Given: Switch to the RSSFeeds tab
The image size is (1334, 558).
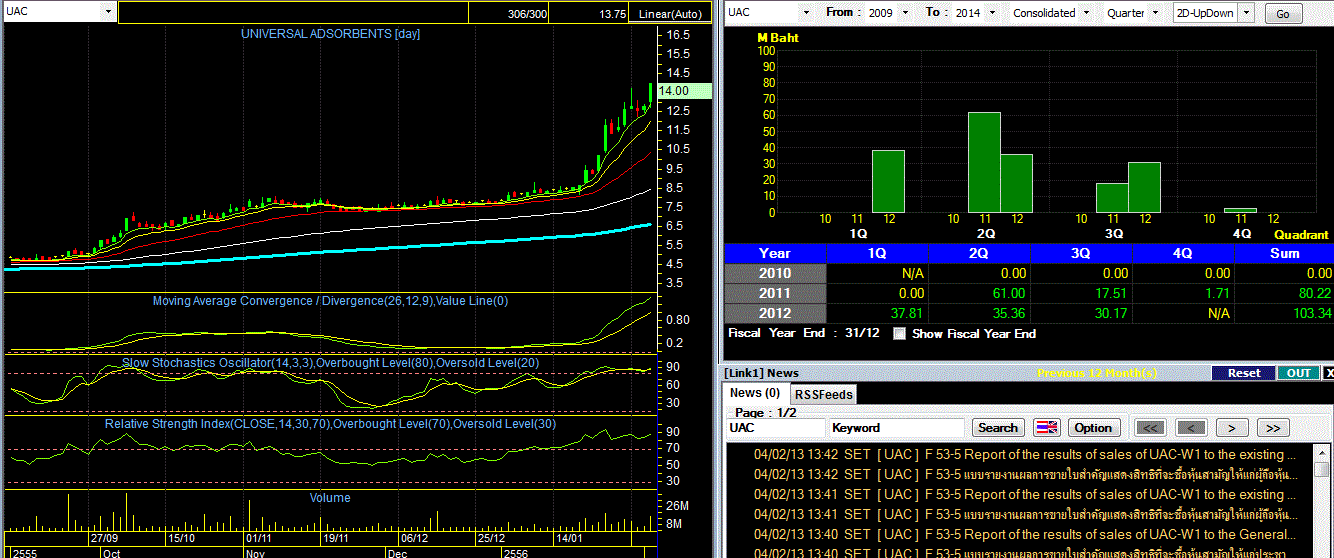Looking at the screenshot, I should click(x=823, y=394).
